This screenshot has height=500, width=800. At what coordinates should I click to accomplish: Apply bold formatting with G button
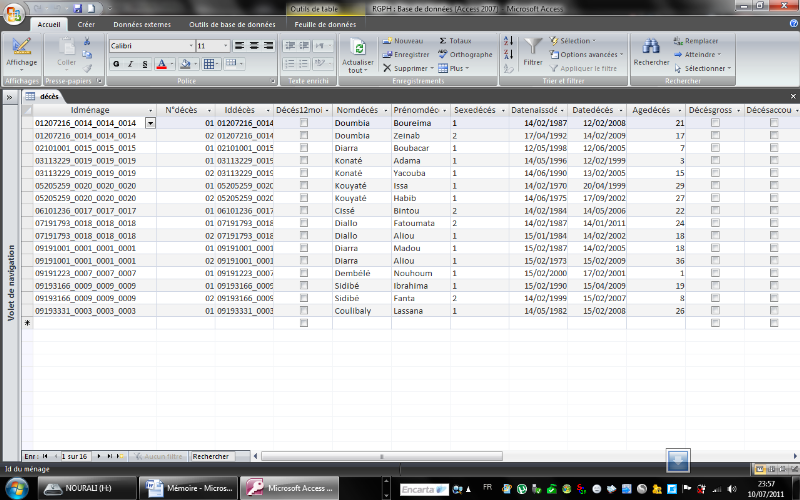[116, 64]
